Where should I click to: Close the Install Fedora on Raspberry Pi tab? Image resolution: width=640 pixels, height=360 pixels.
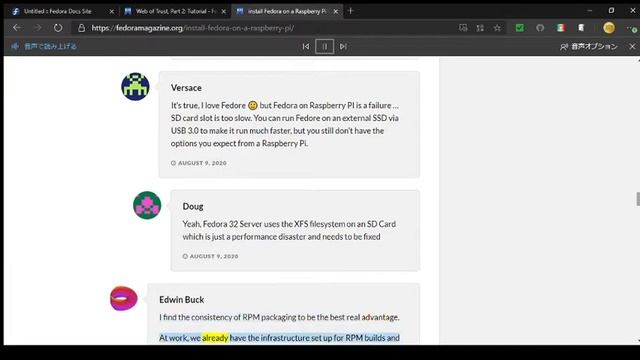click(x=336, y=11)
